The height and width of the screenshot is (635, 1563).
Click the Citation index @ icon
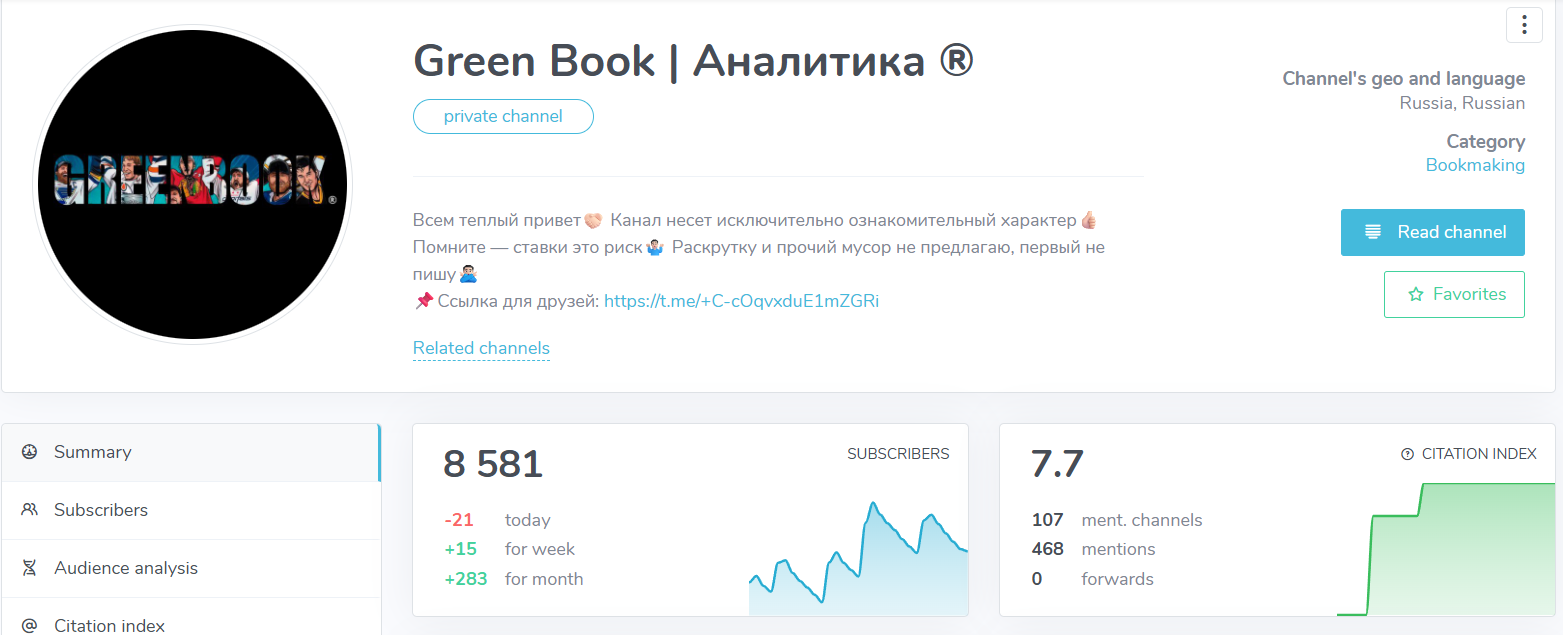point(30,626)
